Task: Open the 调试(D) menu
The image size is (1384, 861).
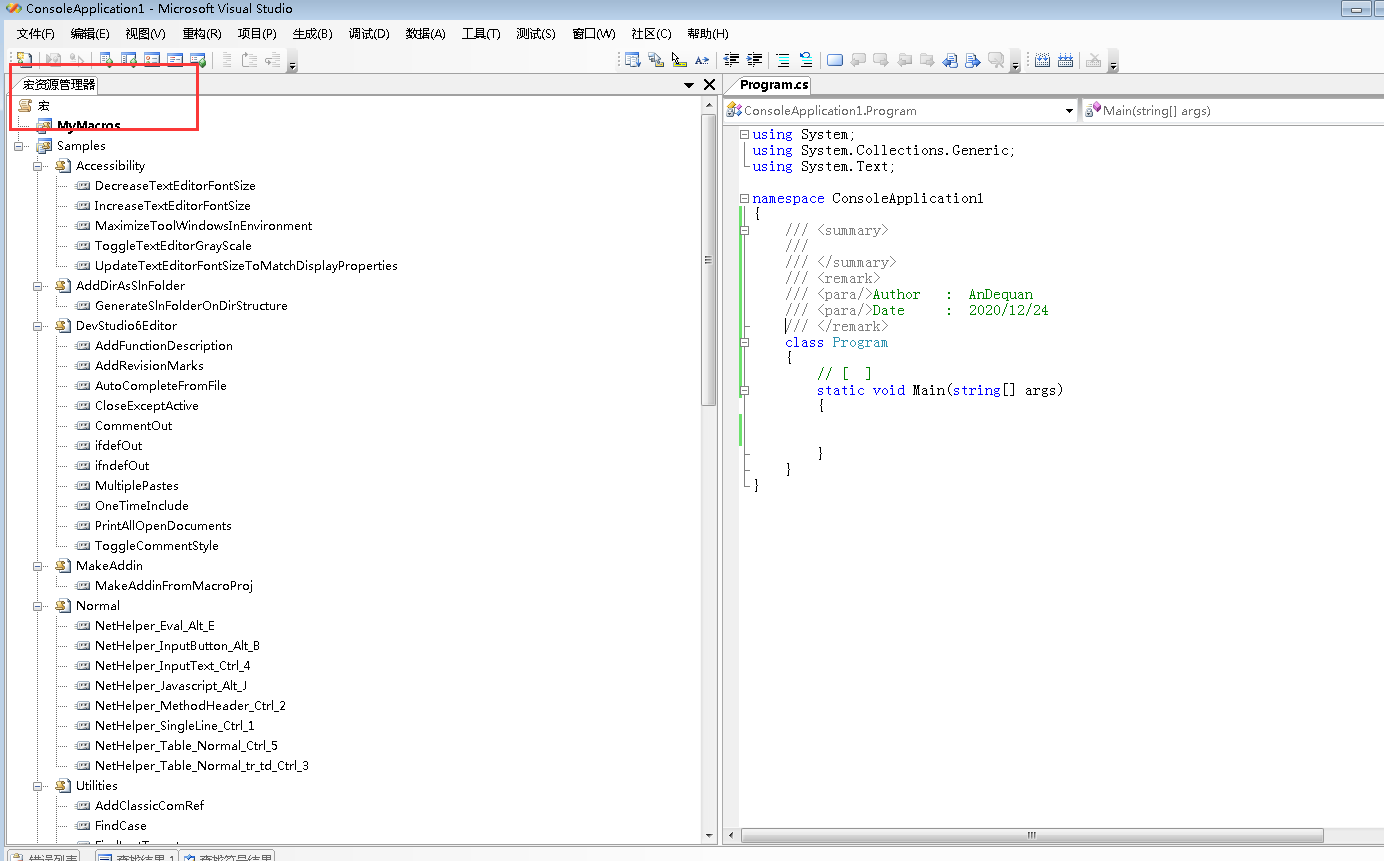Action: coord(369,33)
